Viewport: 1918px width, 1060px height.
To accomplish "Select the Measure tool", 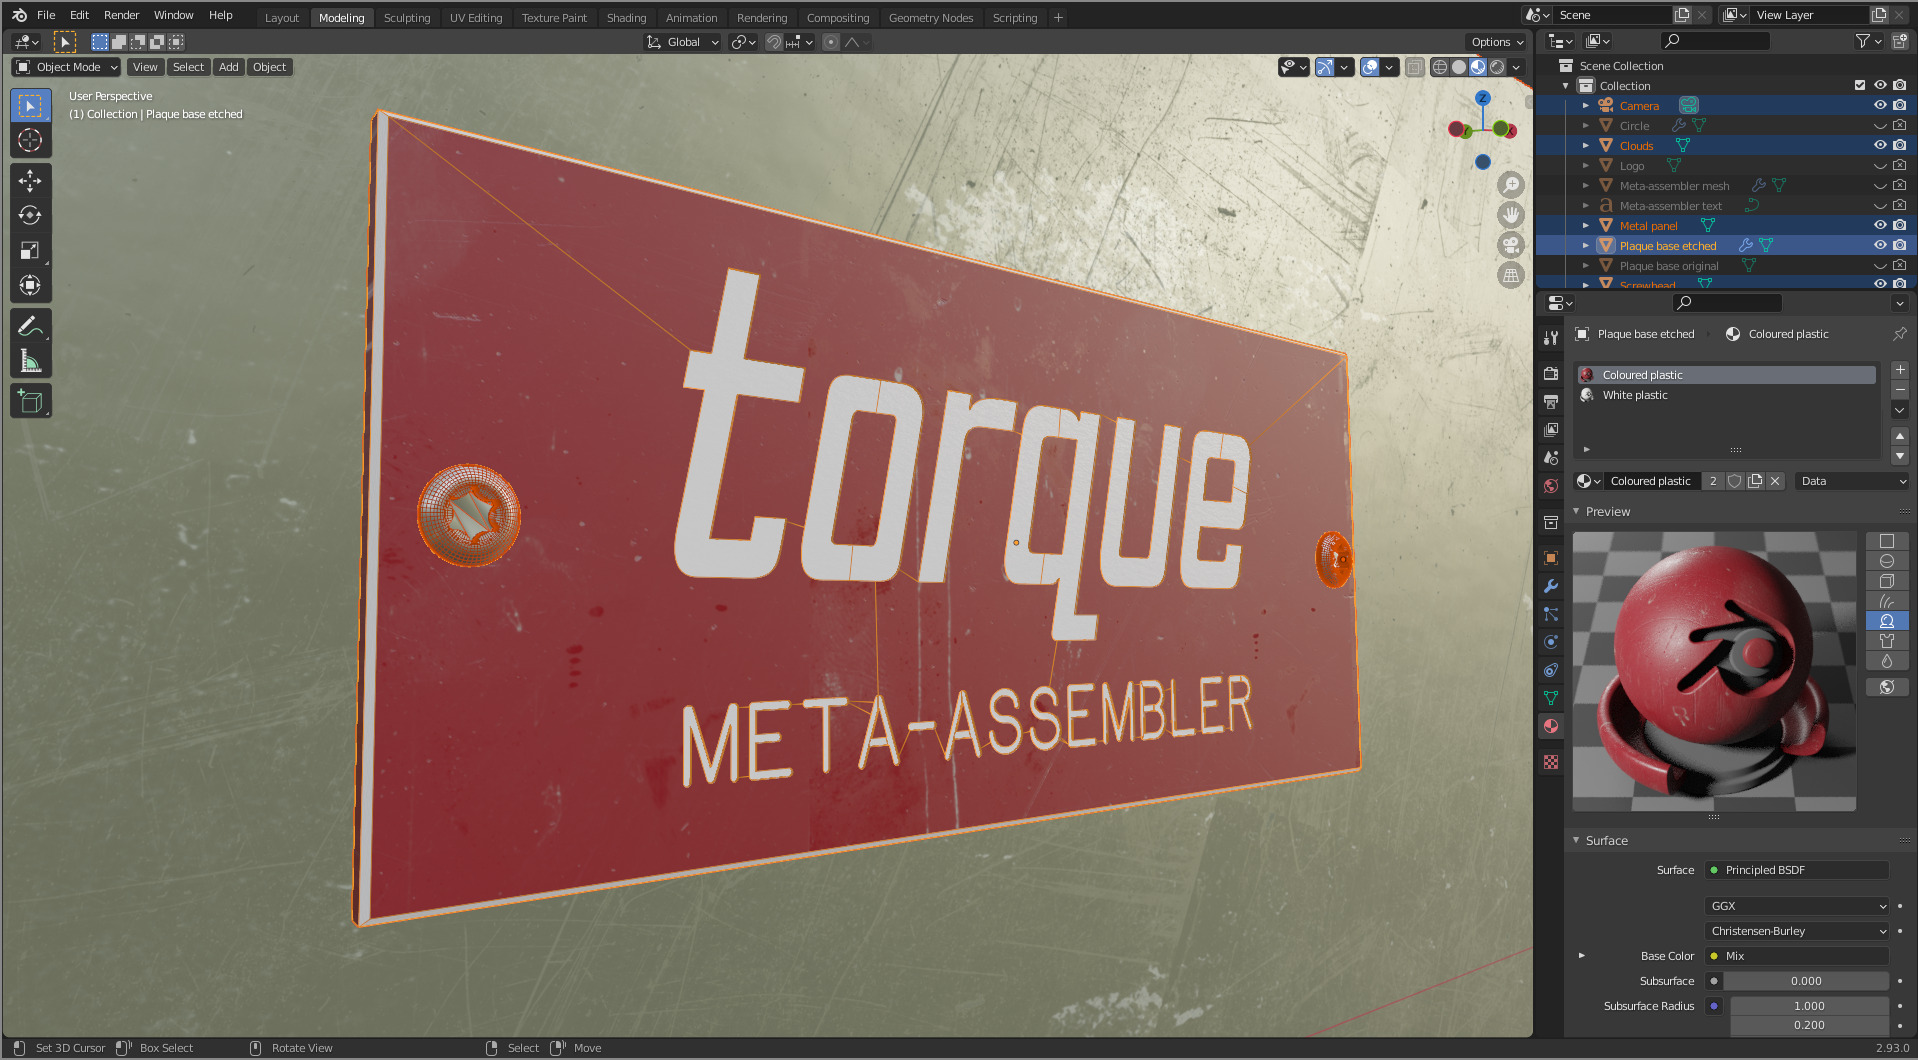I will (x=30, y=361).
